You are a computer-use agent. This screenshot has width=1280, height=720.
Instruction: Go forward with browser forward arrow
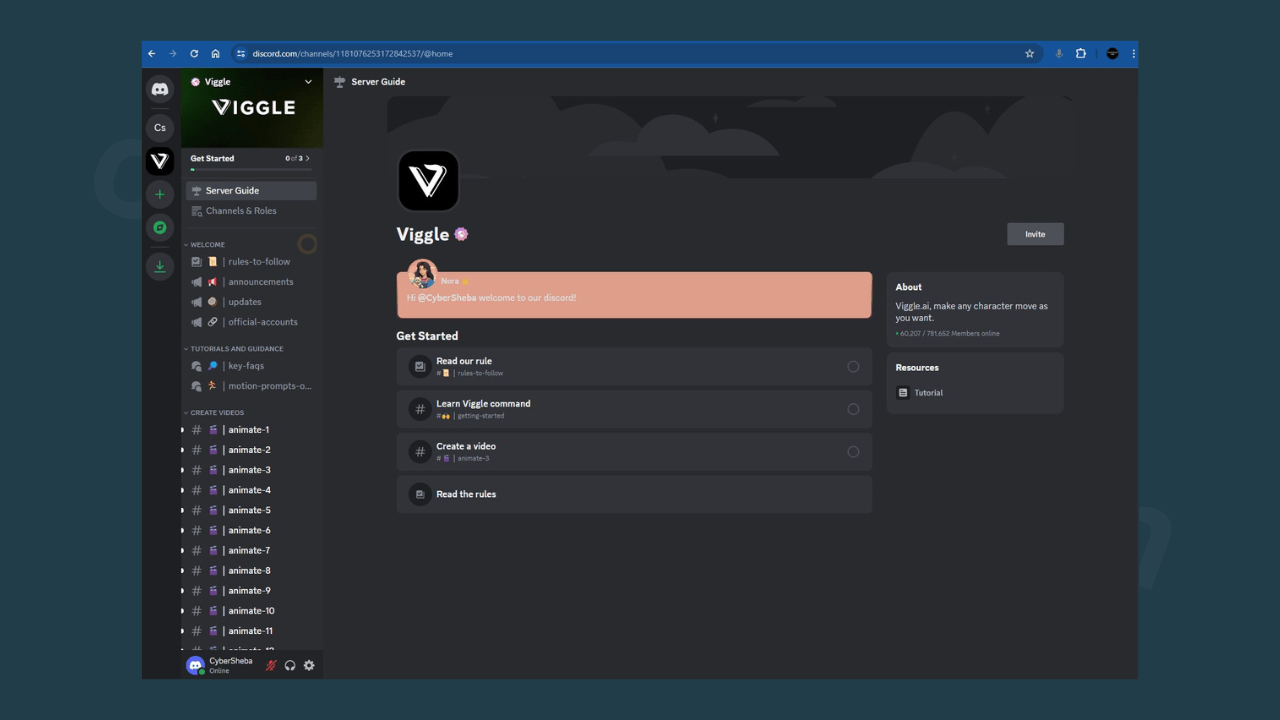[173, 54]
